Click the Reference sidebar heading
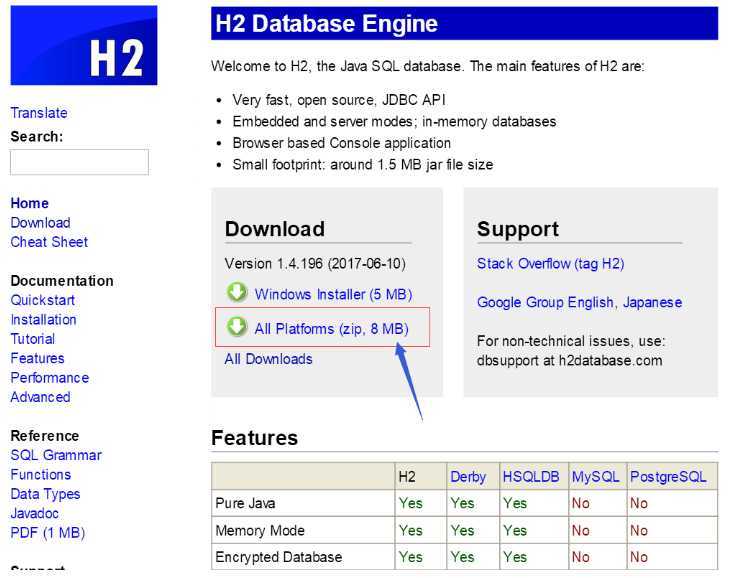Image resolution: width=738 pixels, height=578 pixels. (x=45, y=436)
